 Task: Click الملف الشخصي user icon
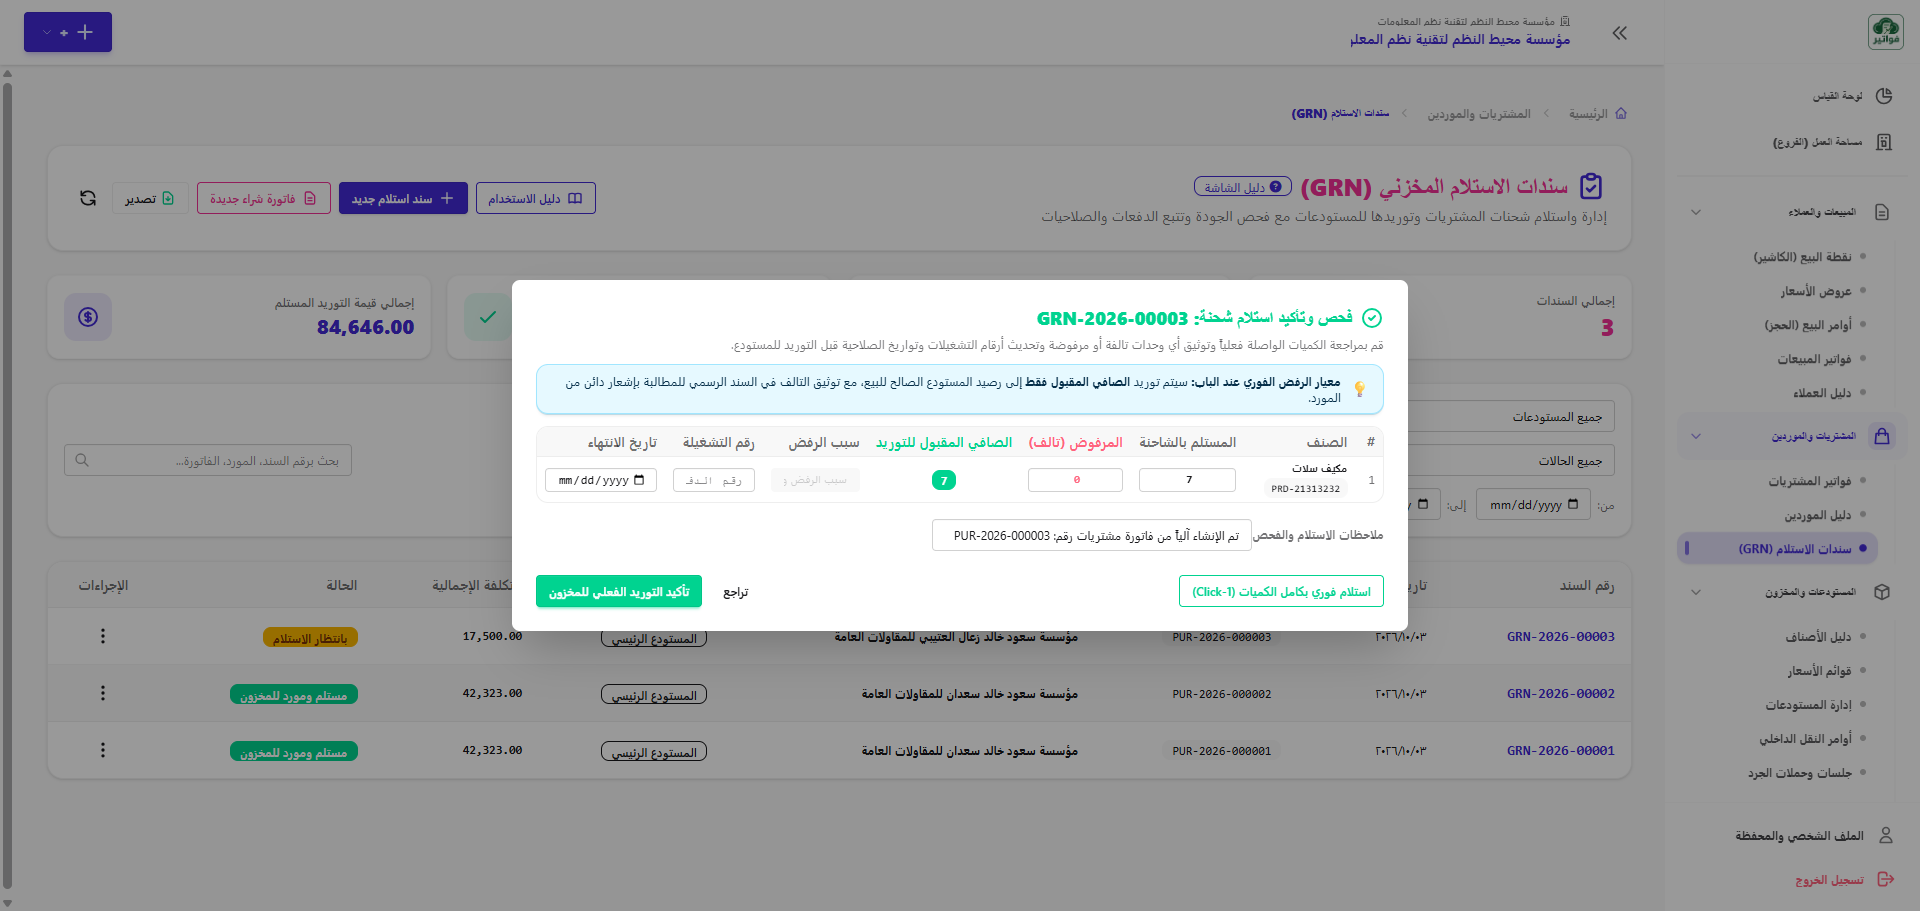coord(1886,835)
